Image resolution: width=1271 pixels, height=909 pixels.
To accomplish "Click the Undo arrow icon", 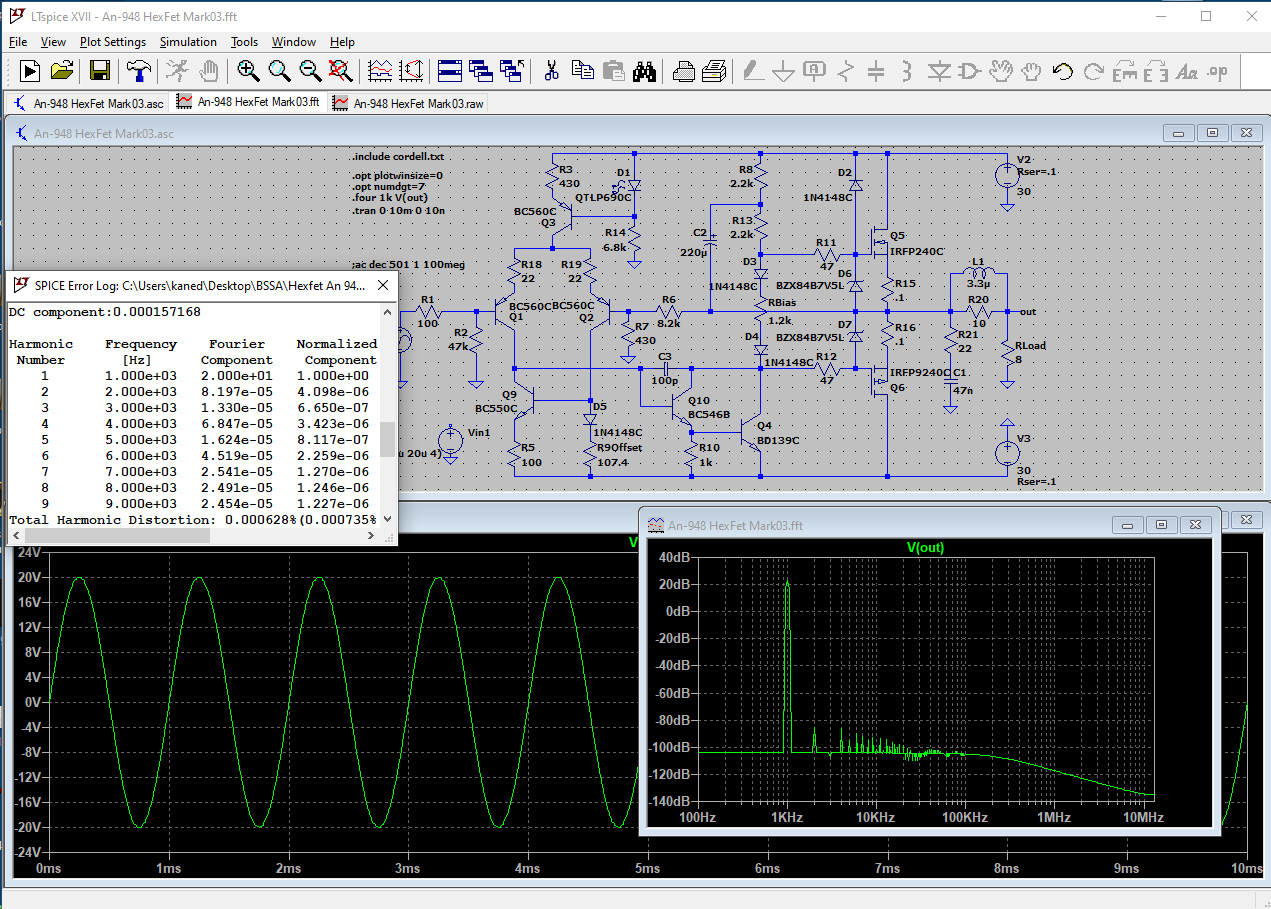I will point(1062,71).
